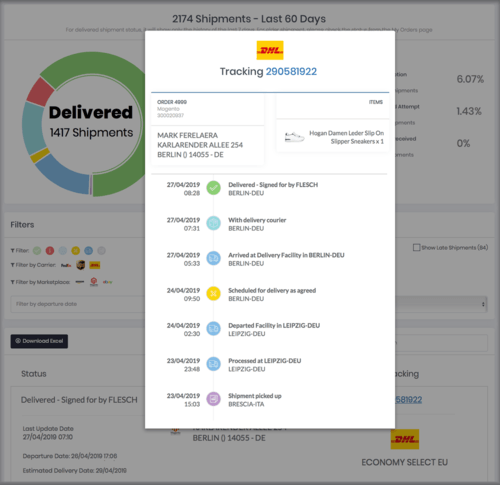Click the 'Status' column header
500x485 pixels.
(x=34, y=374)
